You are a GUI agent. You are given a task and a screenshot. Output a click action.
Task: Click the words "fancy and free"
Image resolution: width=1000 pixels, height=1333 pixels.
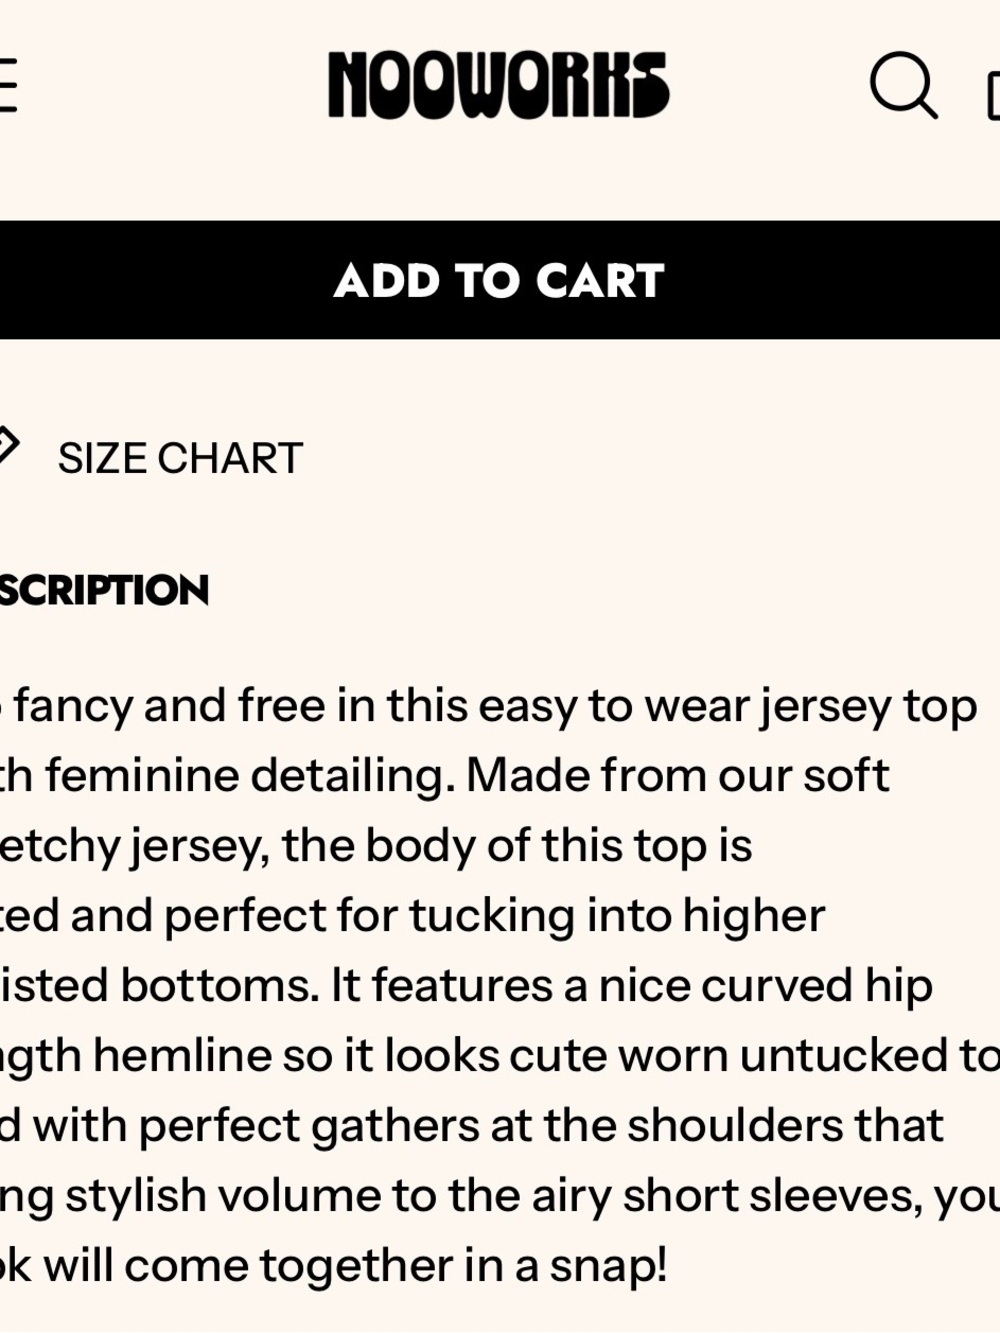[170, 706]
